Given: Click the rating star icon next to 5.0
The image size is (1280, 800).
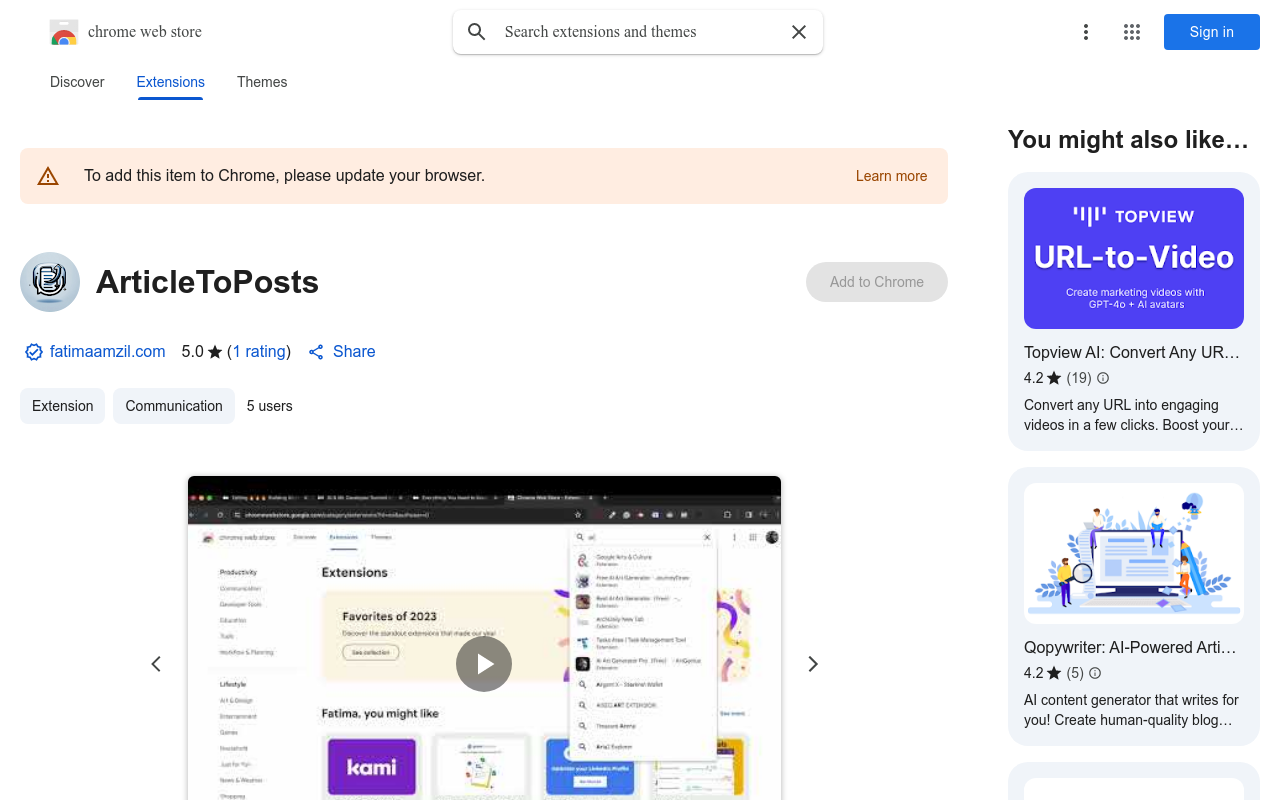Looking at the screenshot, I should [215, 352].
